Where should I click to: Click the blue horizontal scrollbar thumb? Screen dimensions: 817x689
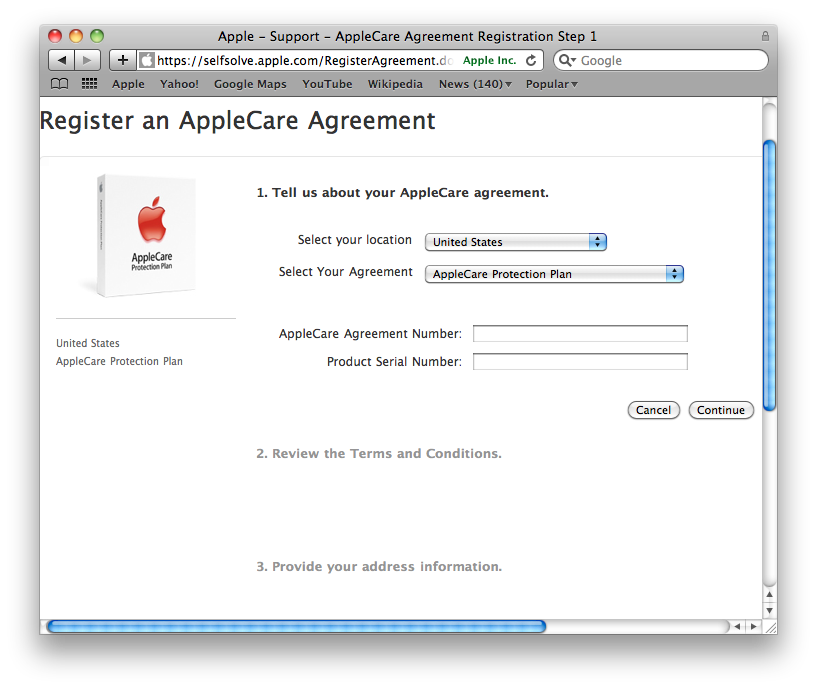pos(296,626)
